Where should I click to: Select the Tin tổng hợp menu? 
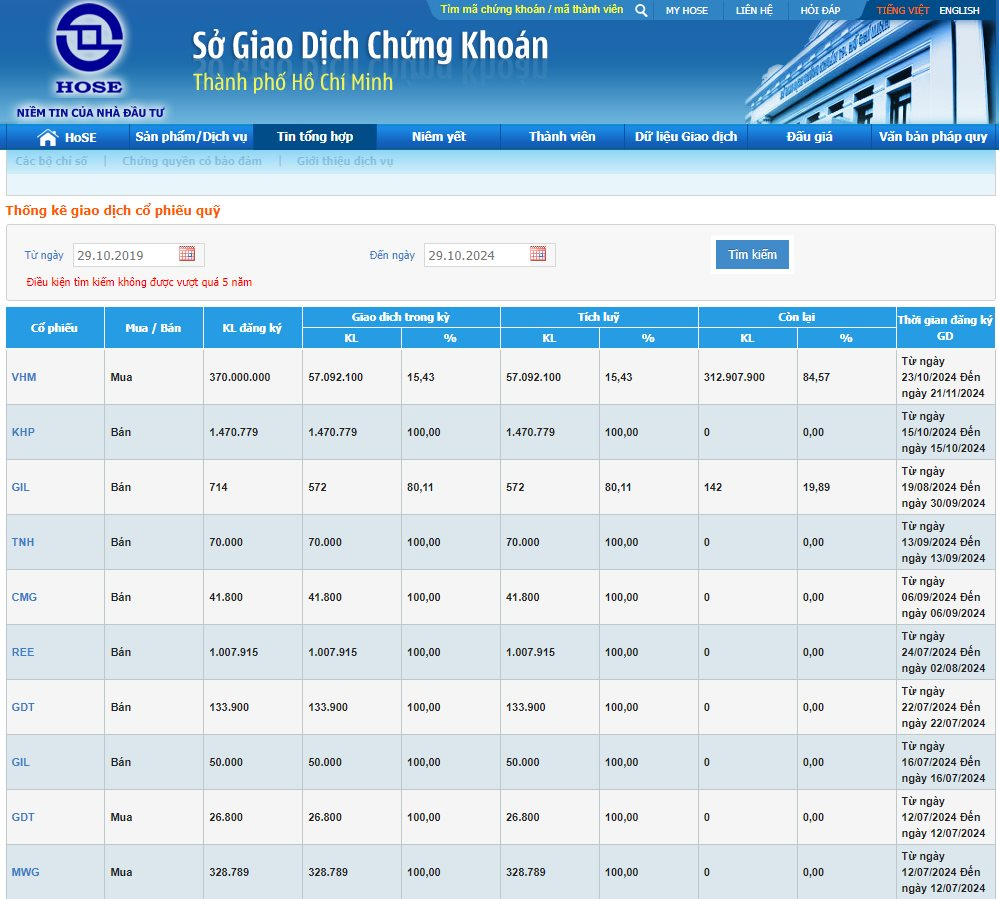pyautogui.click(x=315, y=136)
